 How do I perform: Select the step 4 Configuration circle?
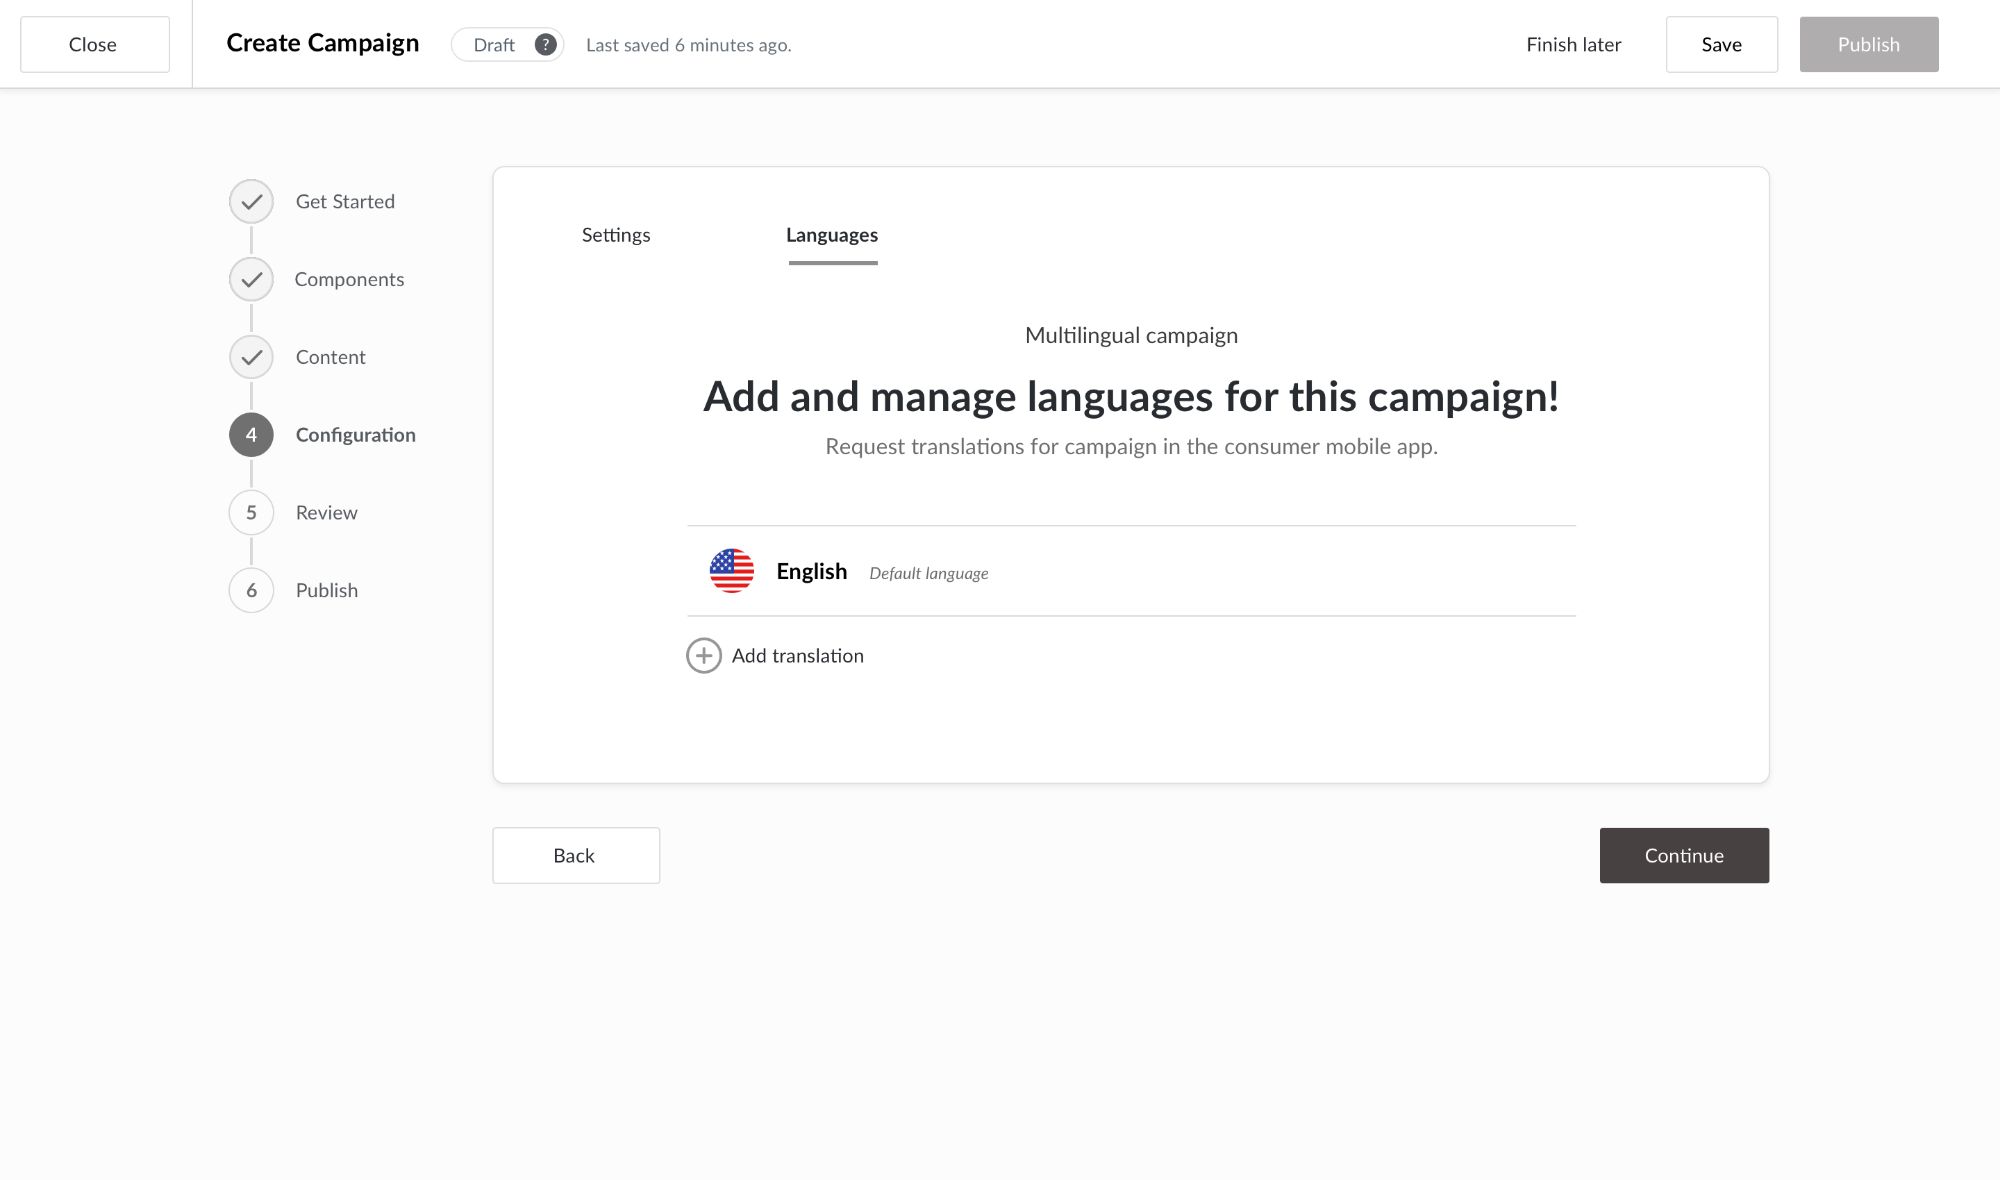click(251, 434)
